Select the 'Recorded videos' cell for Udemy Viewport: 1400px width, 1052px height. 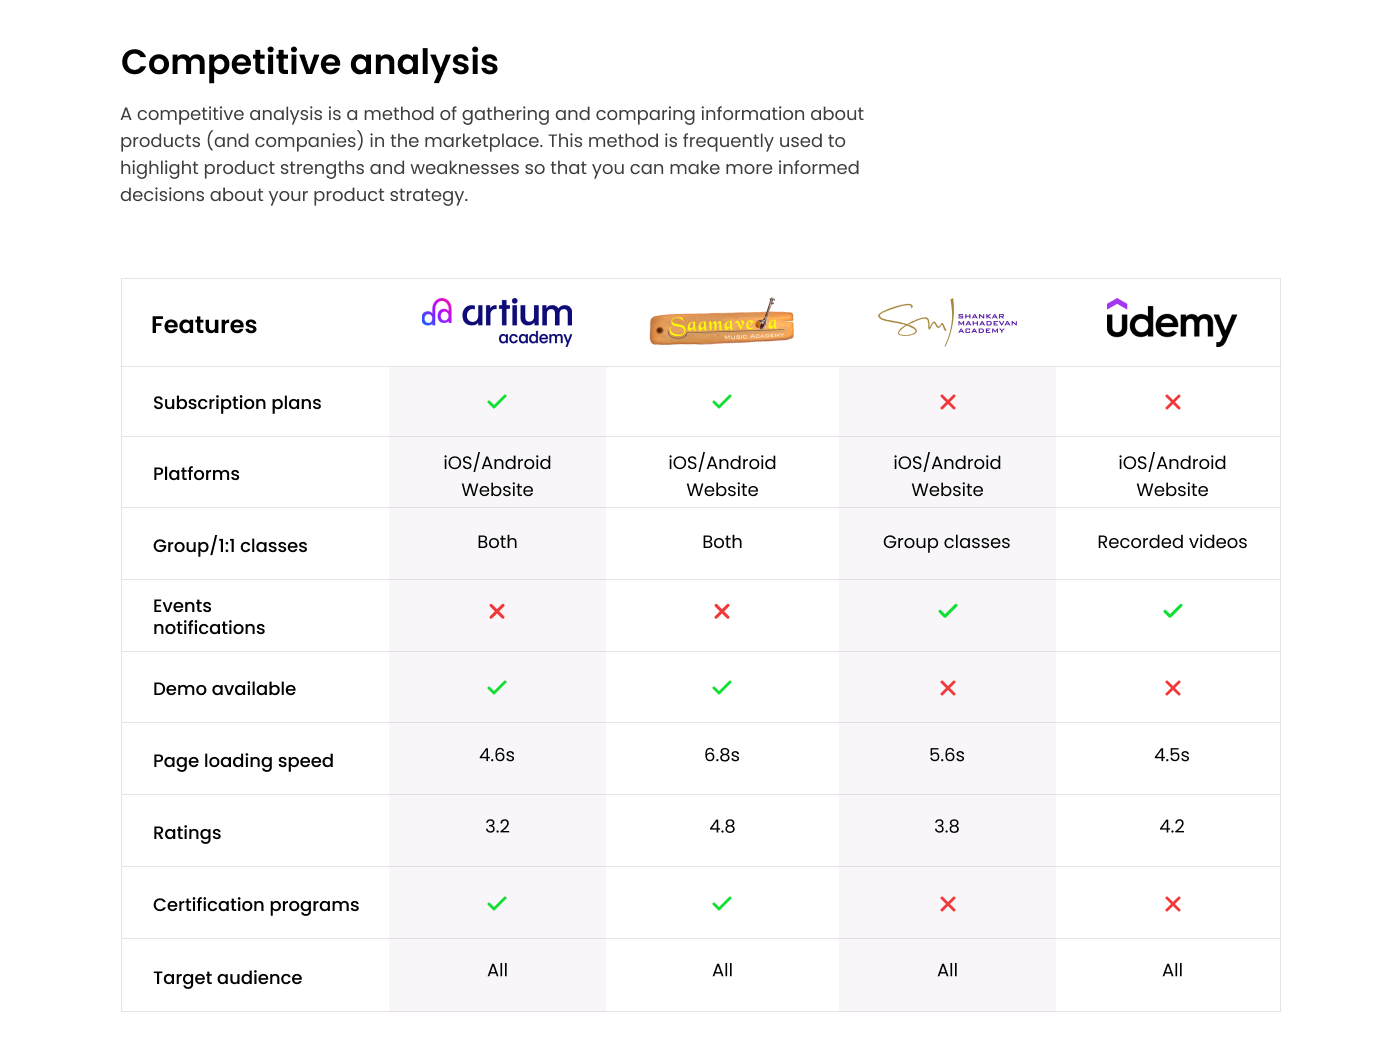[1172, 542]
